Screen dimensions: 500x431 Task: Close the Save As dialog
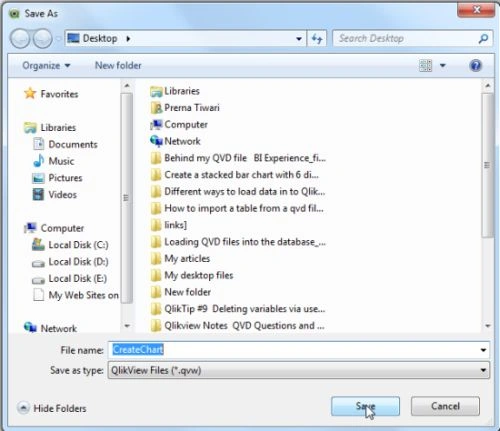coord(476,9)
